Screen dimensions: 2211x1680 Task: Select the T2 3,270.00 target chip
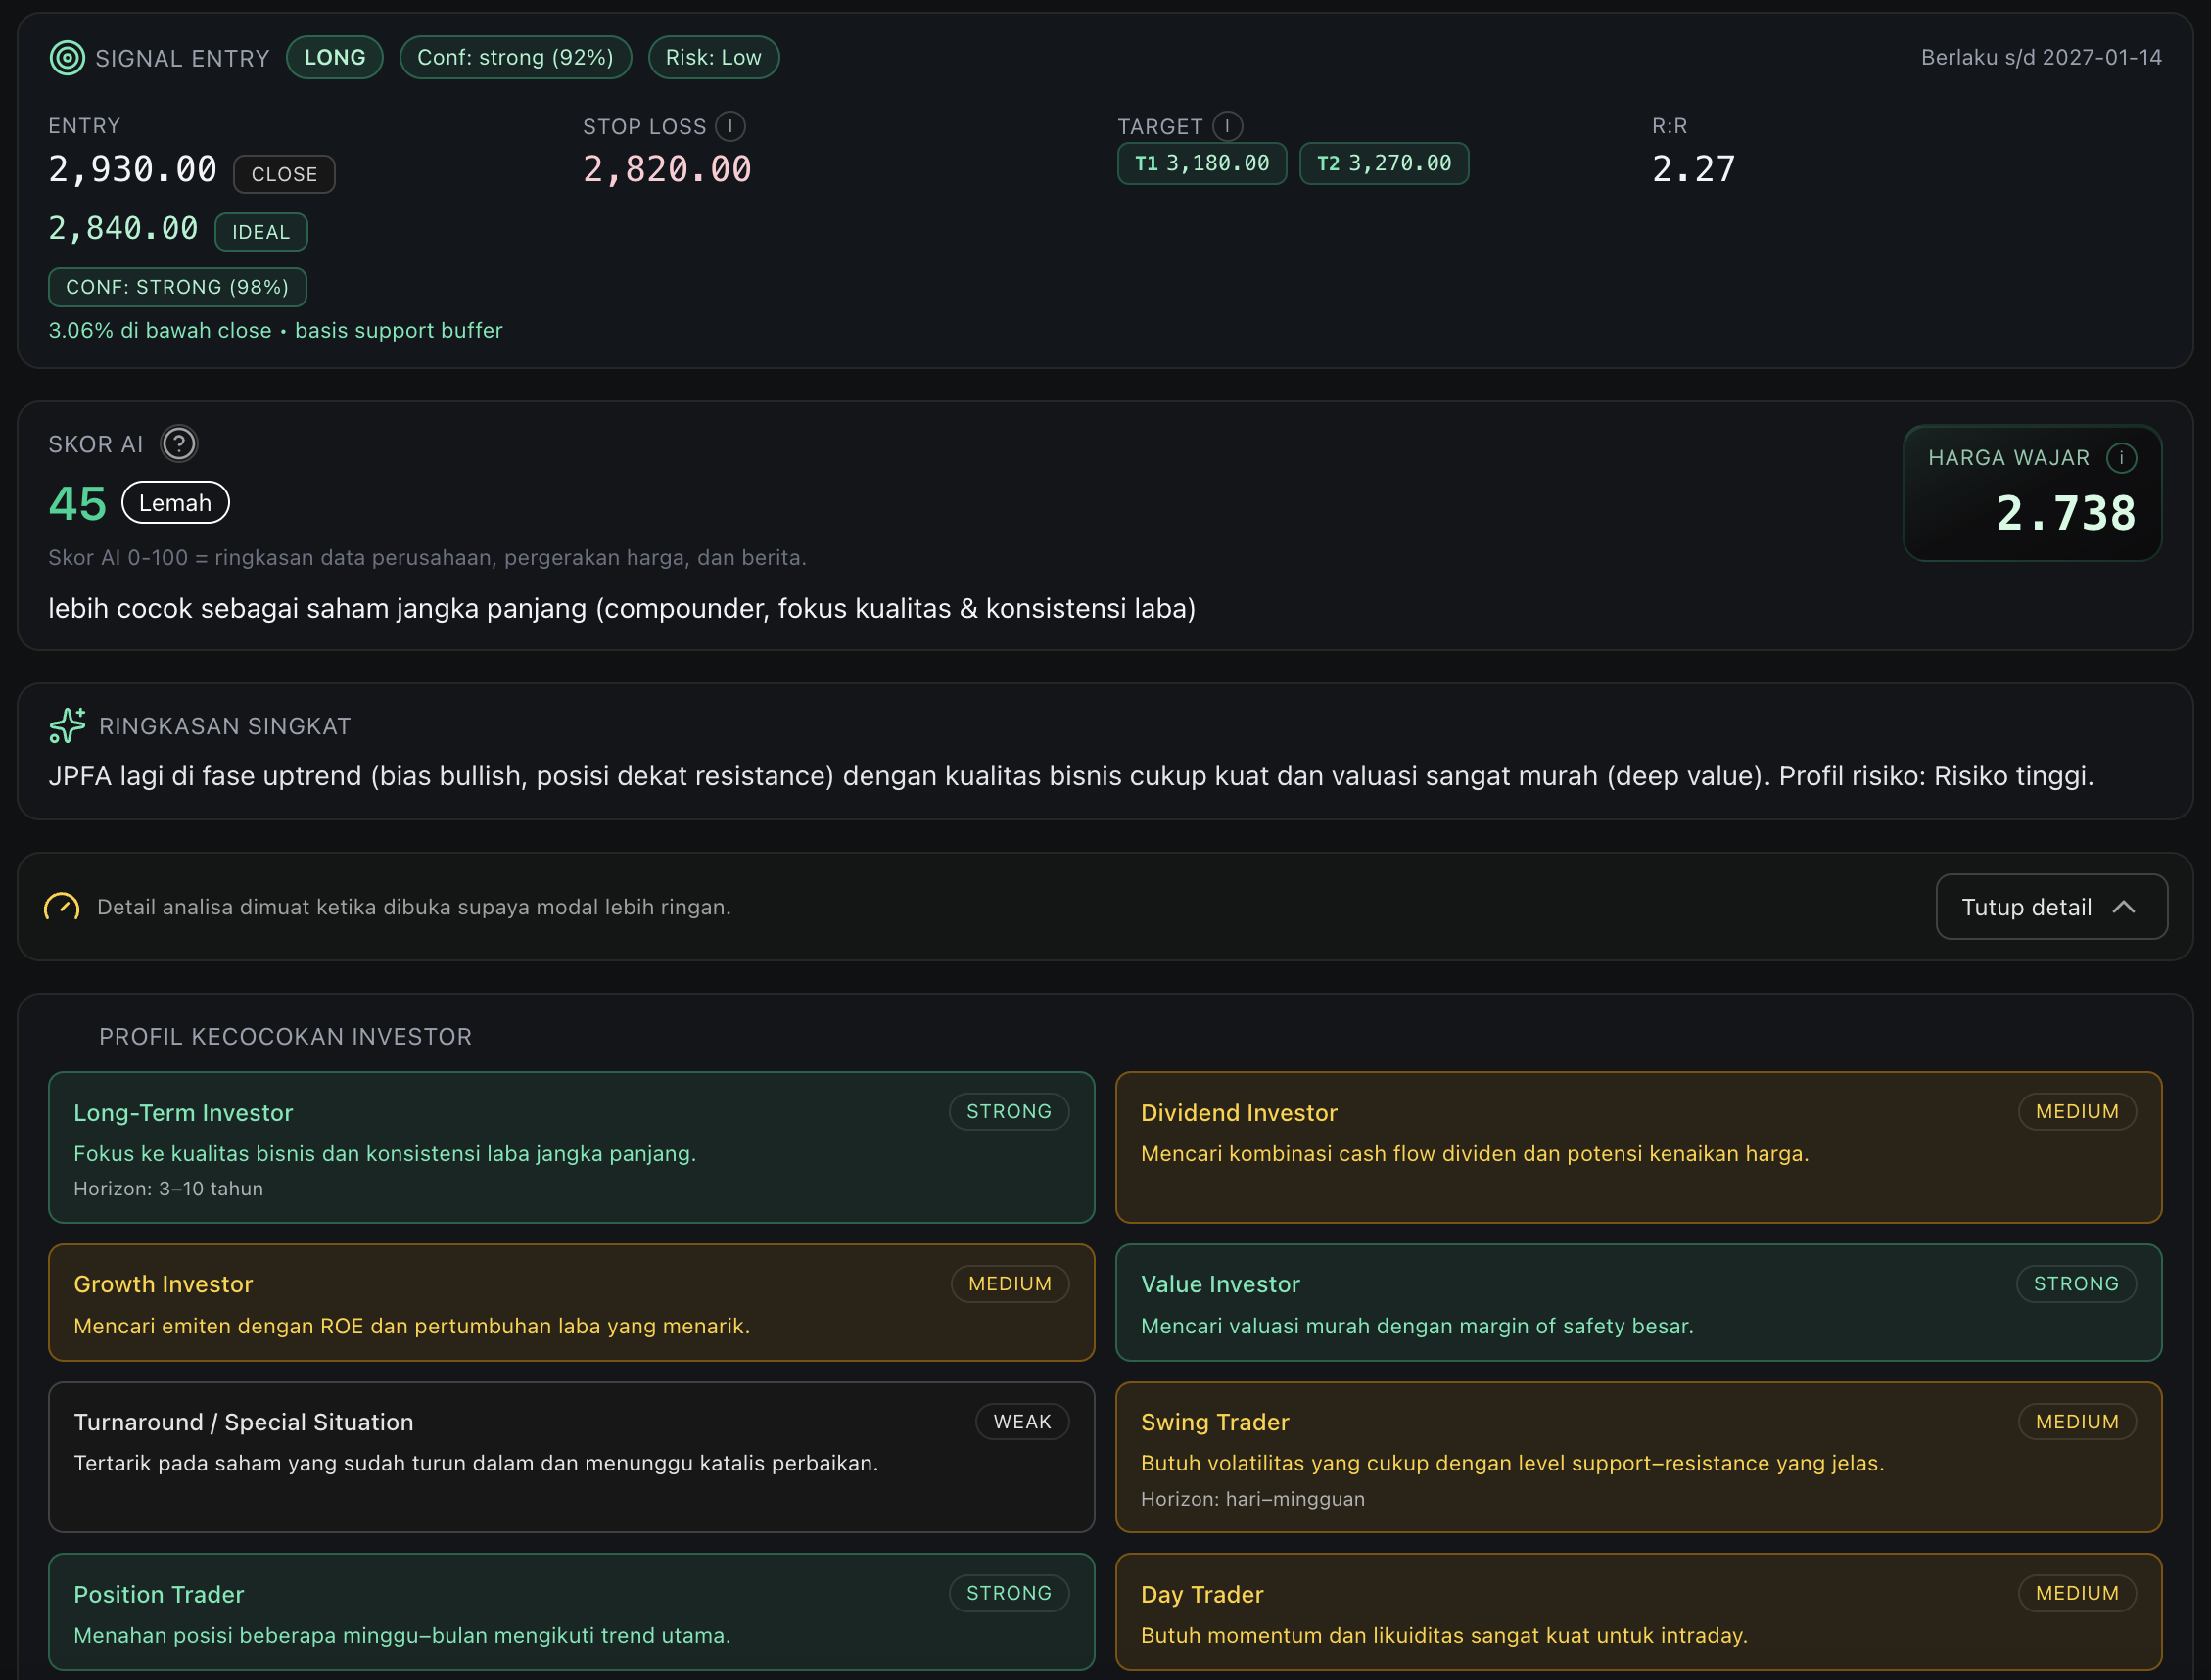point(1383,164)
